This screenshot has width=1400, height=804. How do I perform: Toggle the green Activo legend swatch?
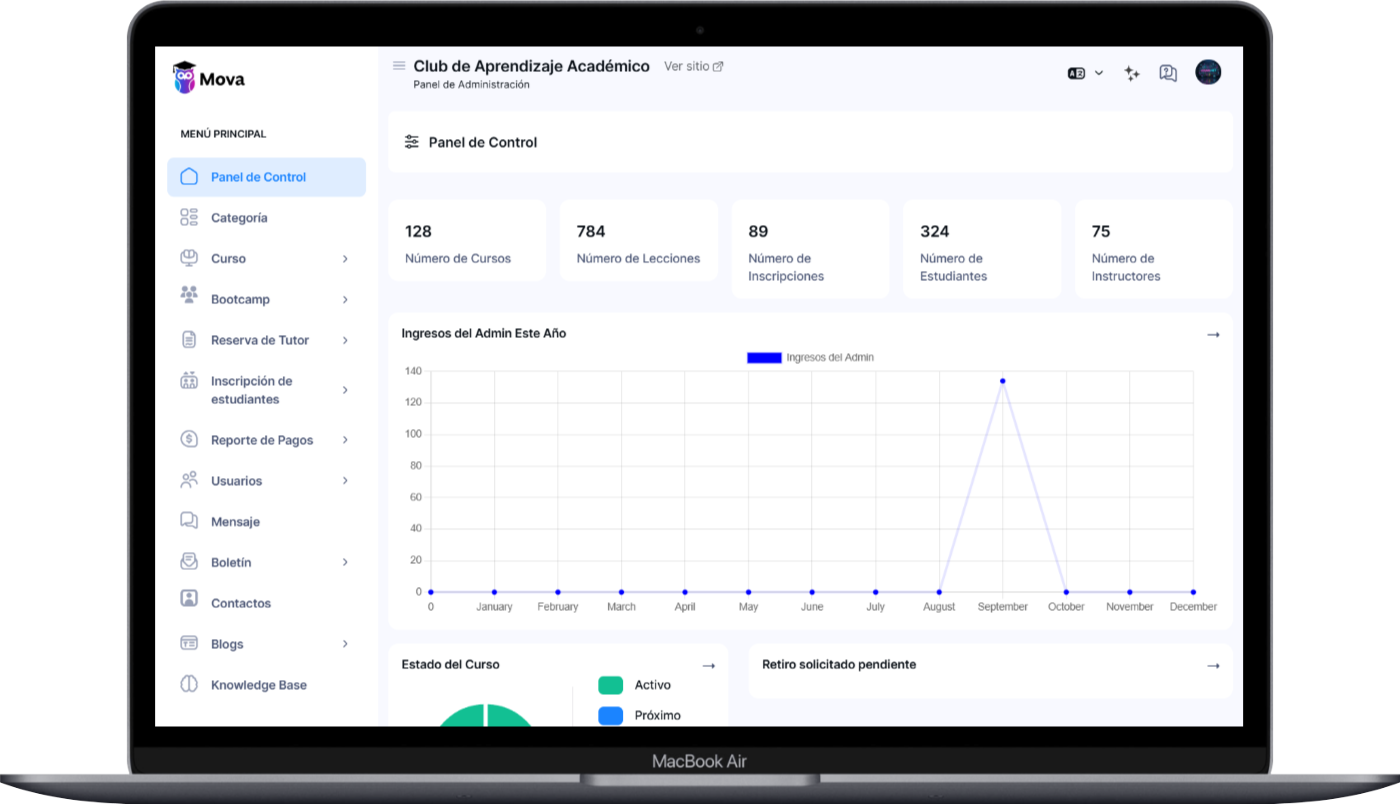coord(610,685)
